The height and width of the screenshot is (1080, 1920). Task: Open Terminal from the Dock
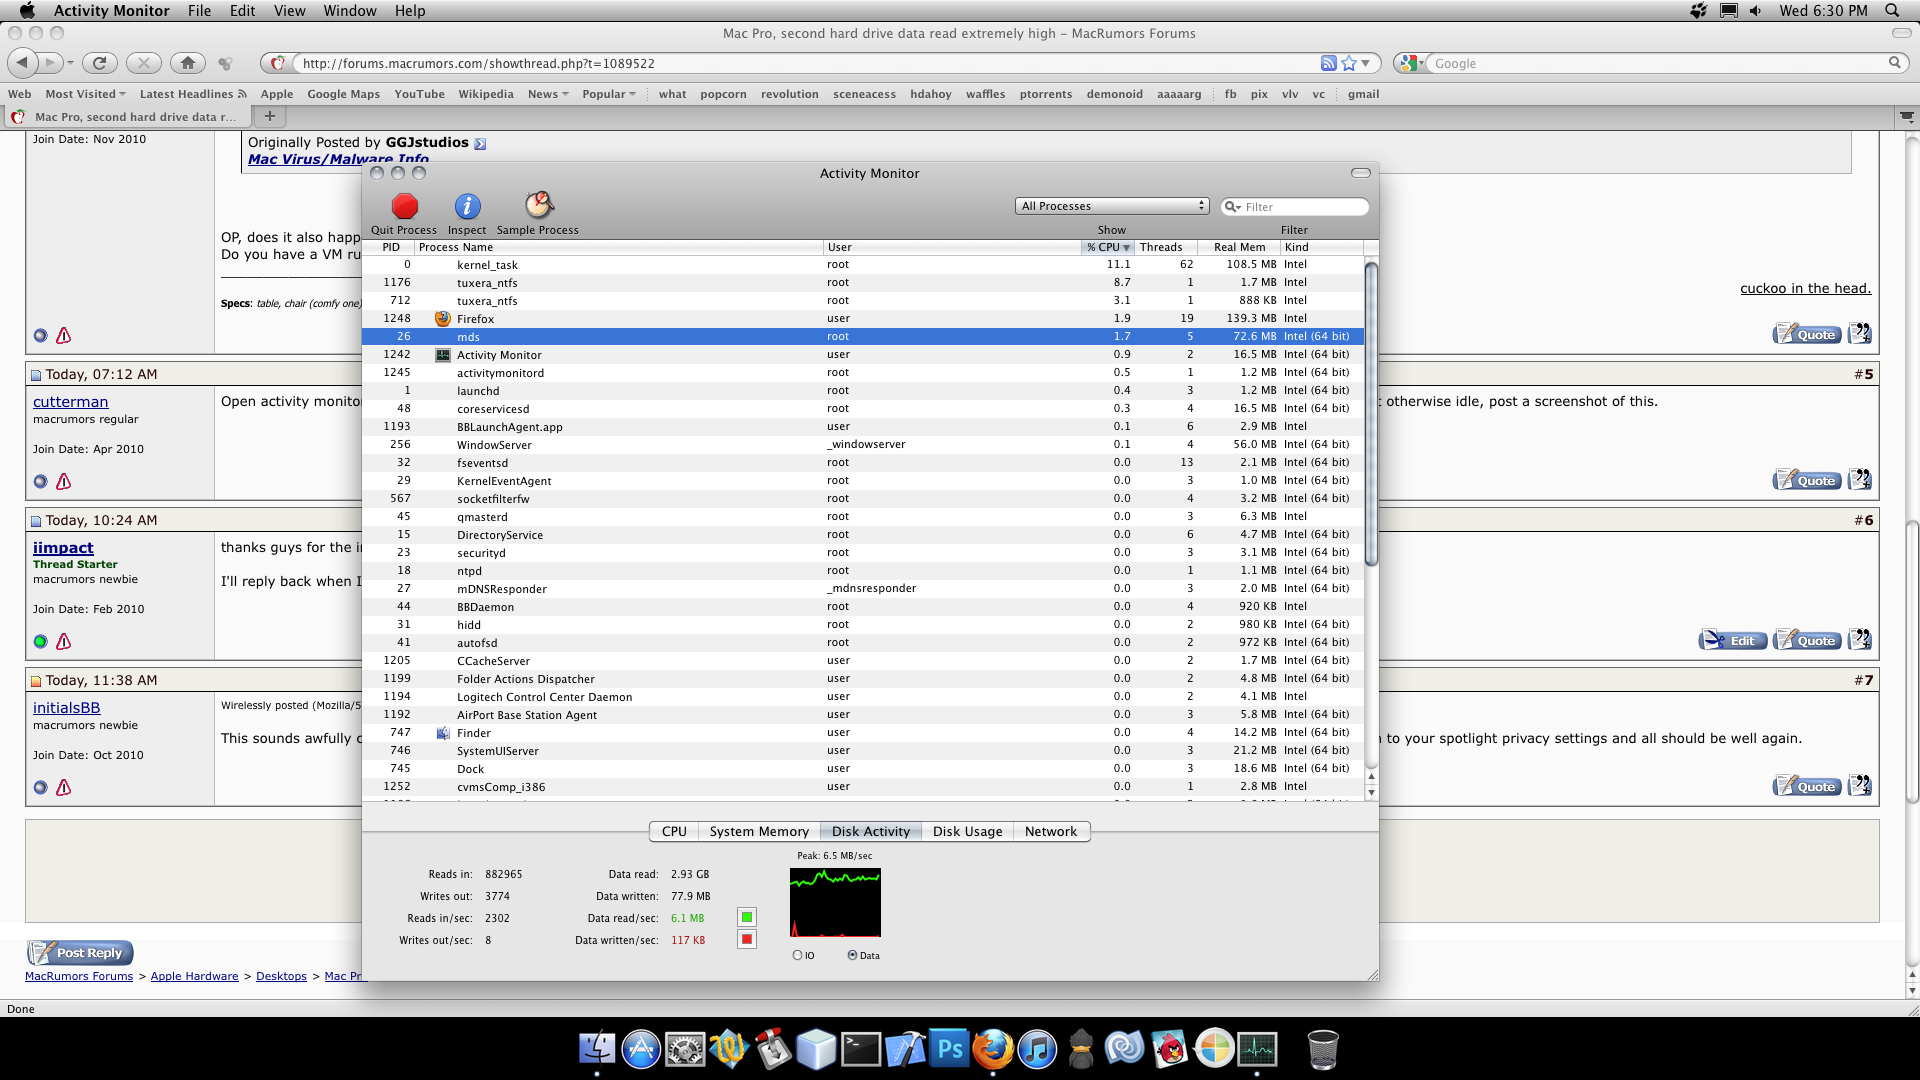pos(861,1049)
